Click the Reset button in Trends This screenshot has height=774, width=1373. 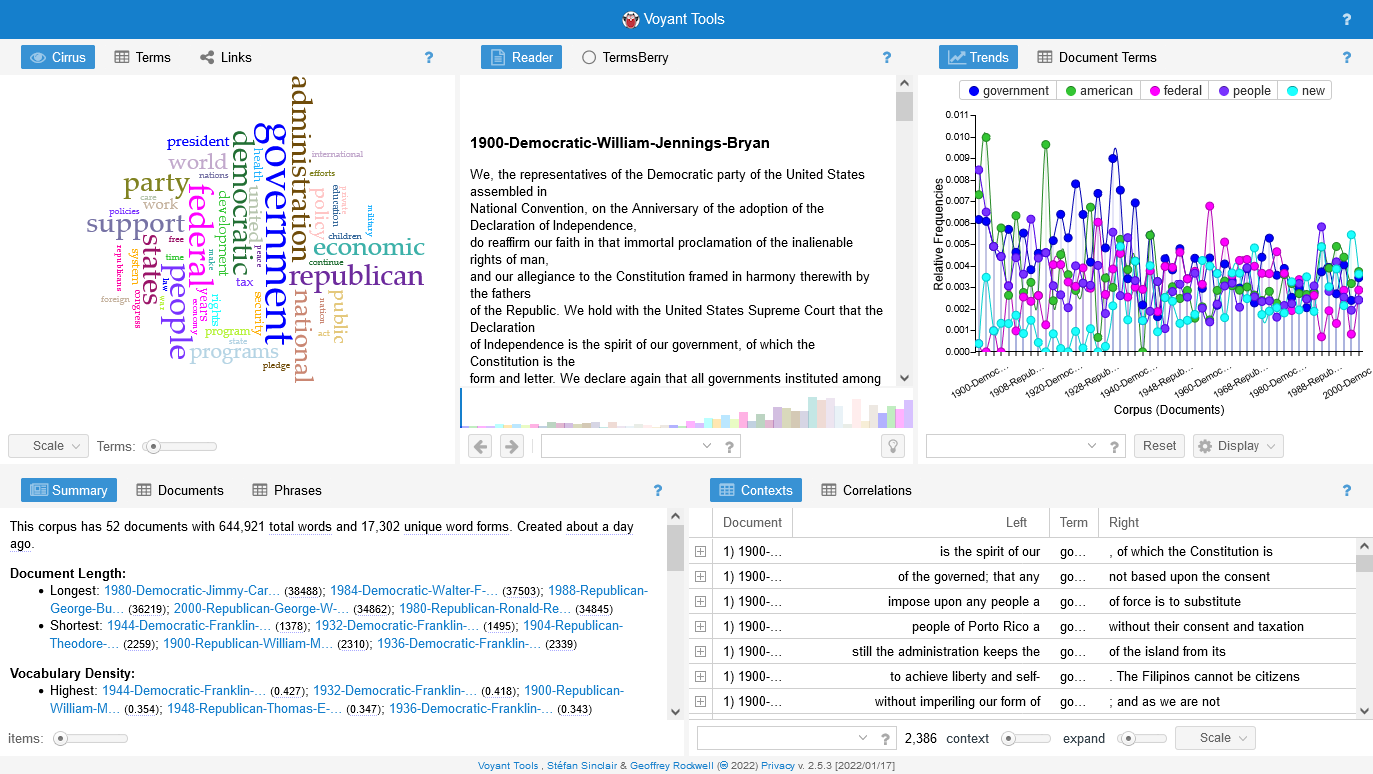pyautogui.click(x=1160, y=446)
